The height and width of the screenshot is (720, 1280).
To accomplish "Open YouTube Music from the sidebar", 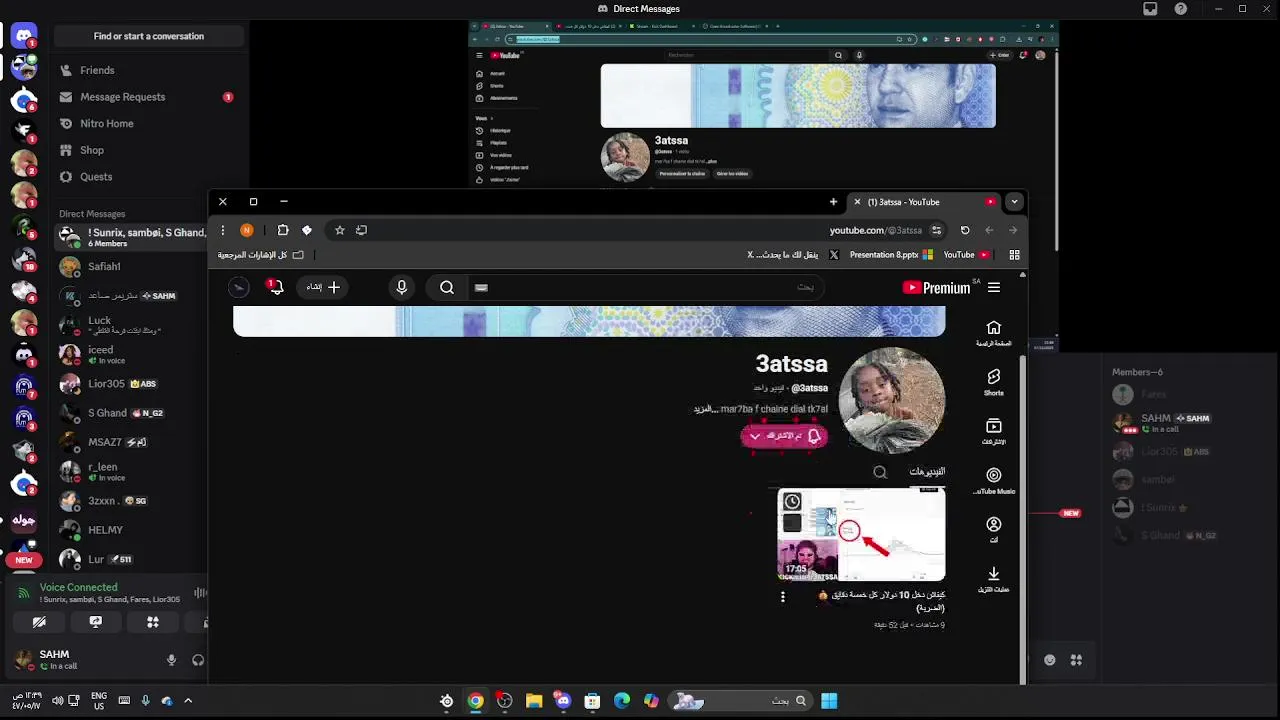I will (993, 480).
